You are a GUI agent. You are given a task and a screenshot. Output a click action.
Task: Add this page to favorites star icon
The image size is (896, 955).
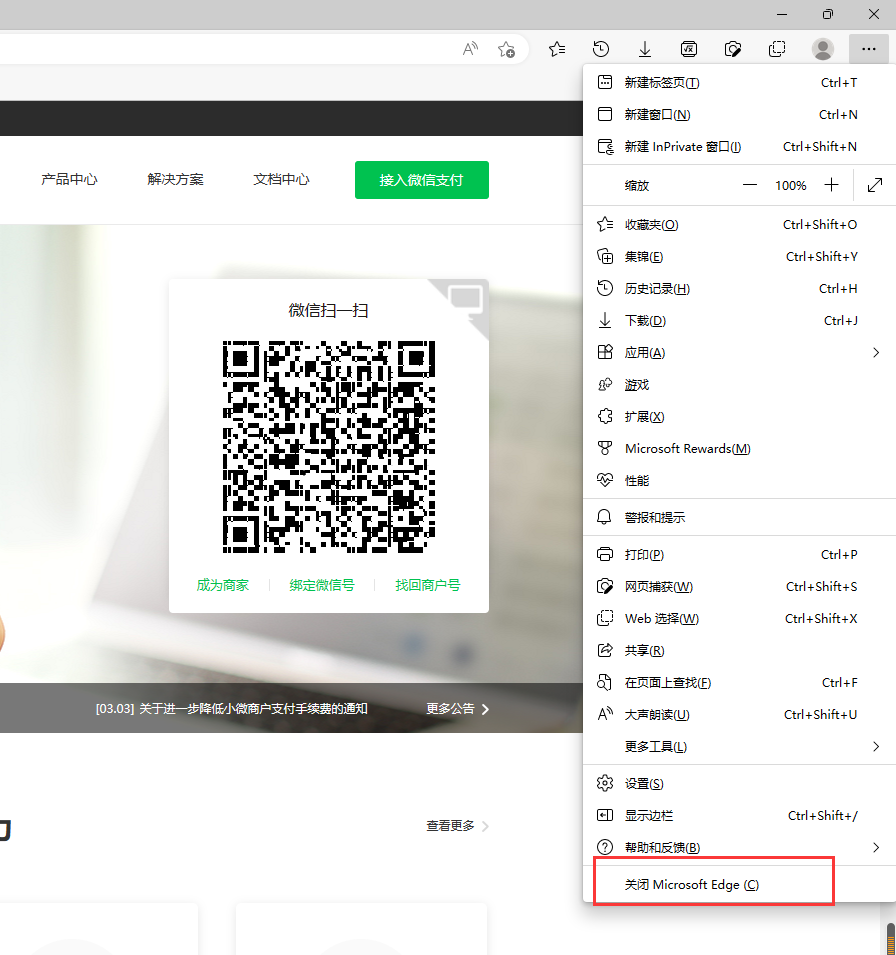click(x=506, y=49)
